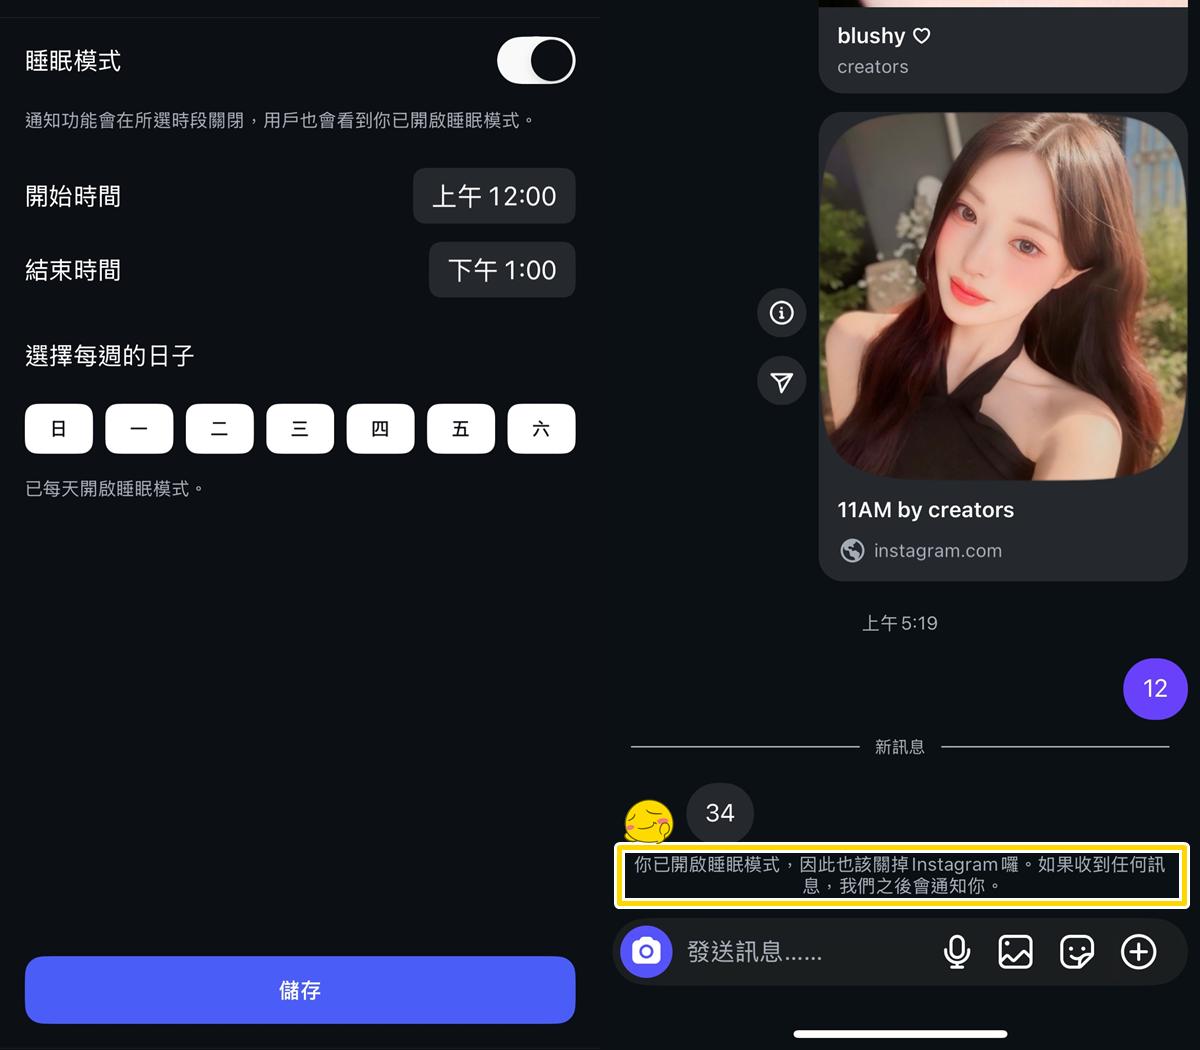This screenshot has height=1050, width=1200.
Task: Tap the microphone voice message icon
Action: 957,952
